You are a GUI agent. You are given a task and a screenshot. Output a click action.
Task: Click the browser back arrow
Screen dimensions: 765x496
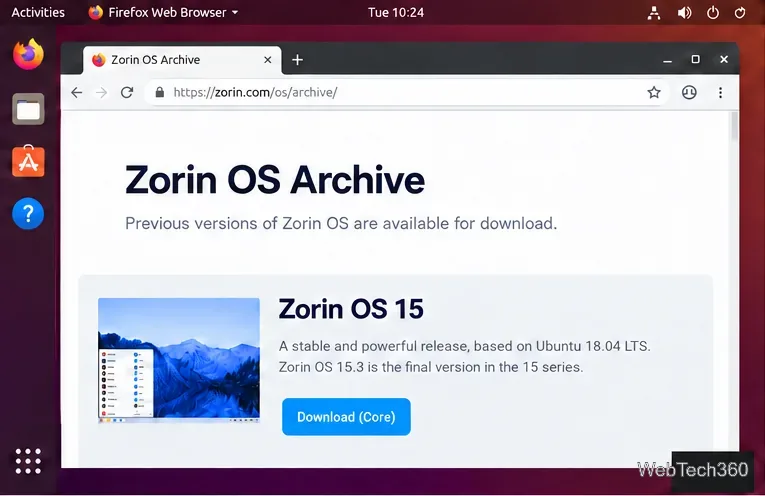point(77,93)
